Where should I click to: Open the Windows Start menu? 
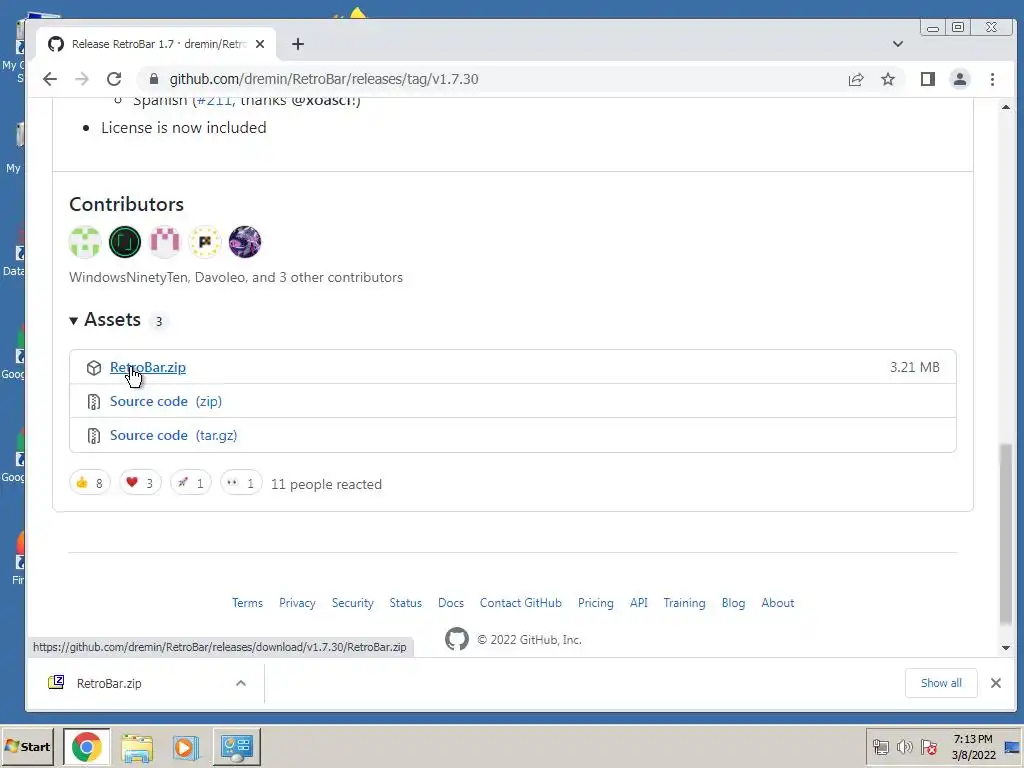pyautogui.click(x=27, y=746)
